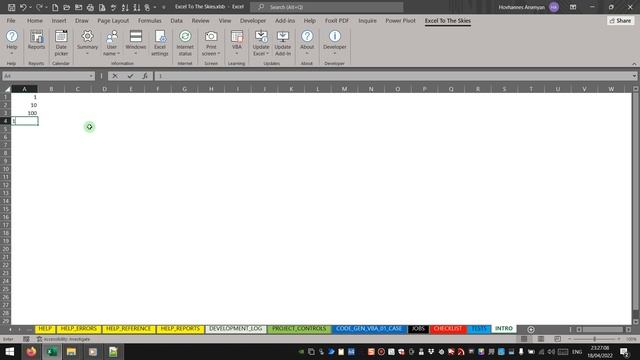Open the HELP sheet tab
This screenshot has width=640, height=360.
click(45, 329)
